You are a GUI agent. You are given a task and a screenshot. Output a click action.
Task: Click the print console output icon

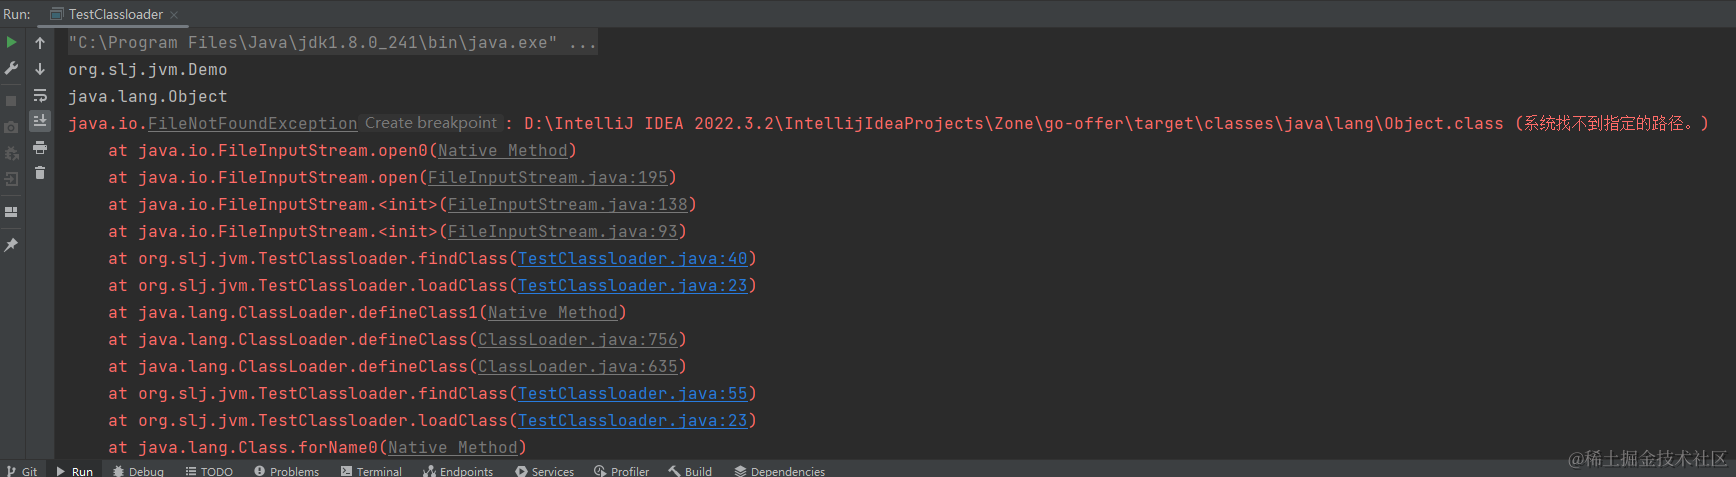(x=40, y=147)
